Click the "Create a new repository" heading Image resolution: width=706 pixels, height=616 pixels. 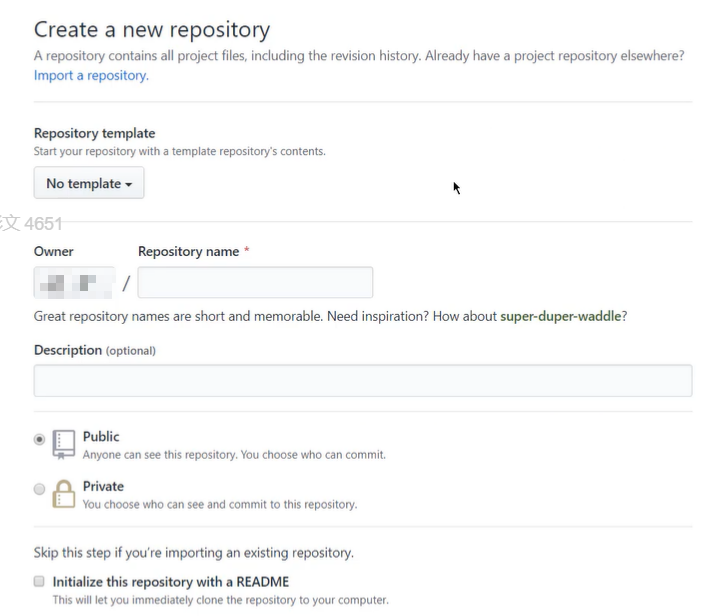tap(152, 30)
